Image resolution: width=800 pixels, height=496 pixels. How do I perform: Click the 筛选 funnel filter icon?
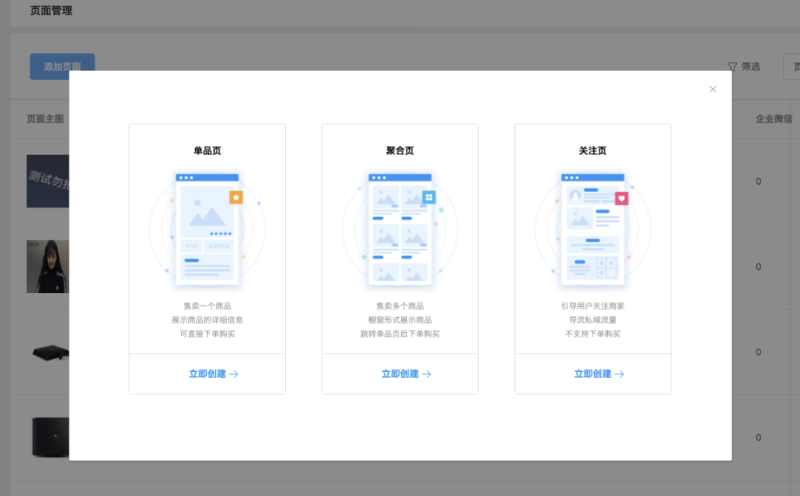[732, 67]
